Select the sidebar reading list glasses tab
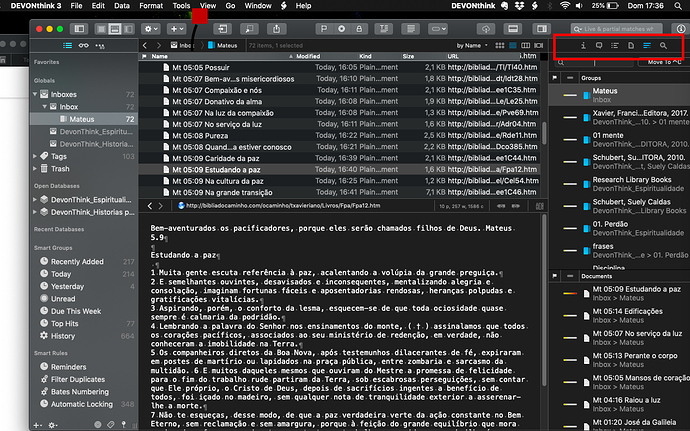 [x=83, y=45]
